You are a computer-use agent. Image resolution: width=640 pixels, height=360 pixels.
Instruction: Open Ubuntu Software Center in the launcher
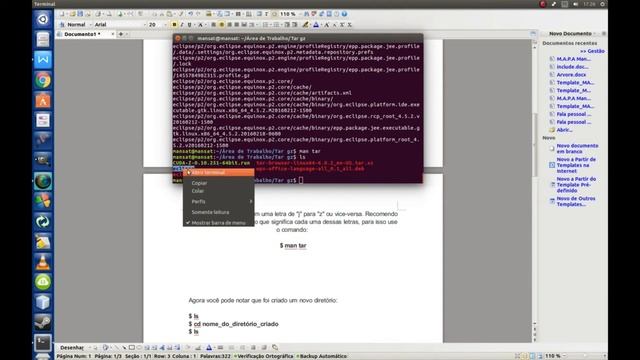pyautogui.click(x=43, y=100)
